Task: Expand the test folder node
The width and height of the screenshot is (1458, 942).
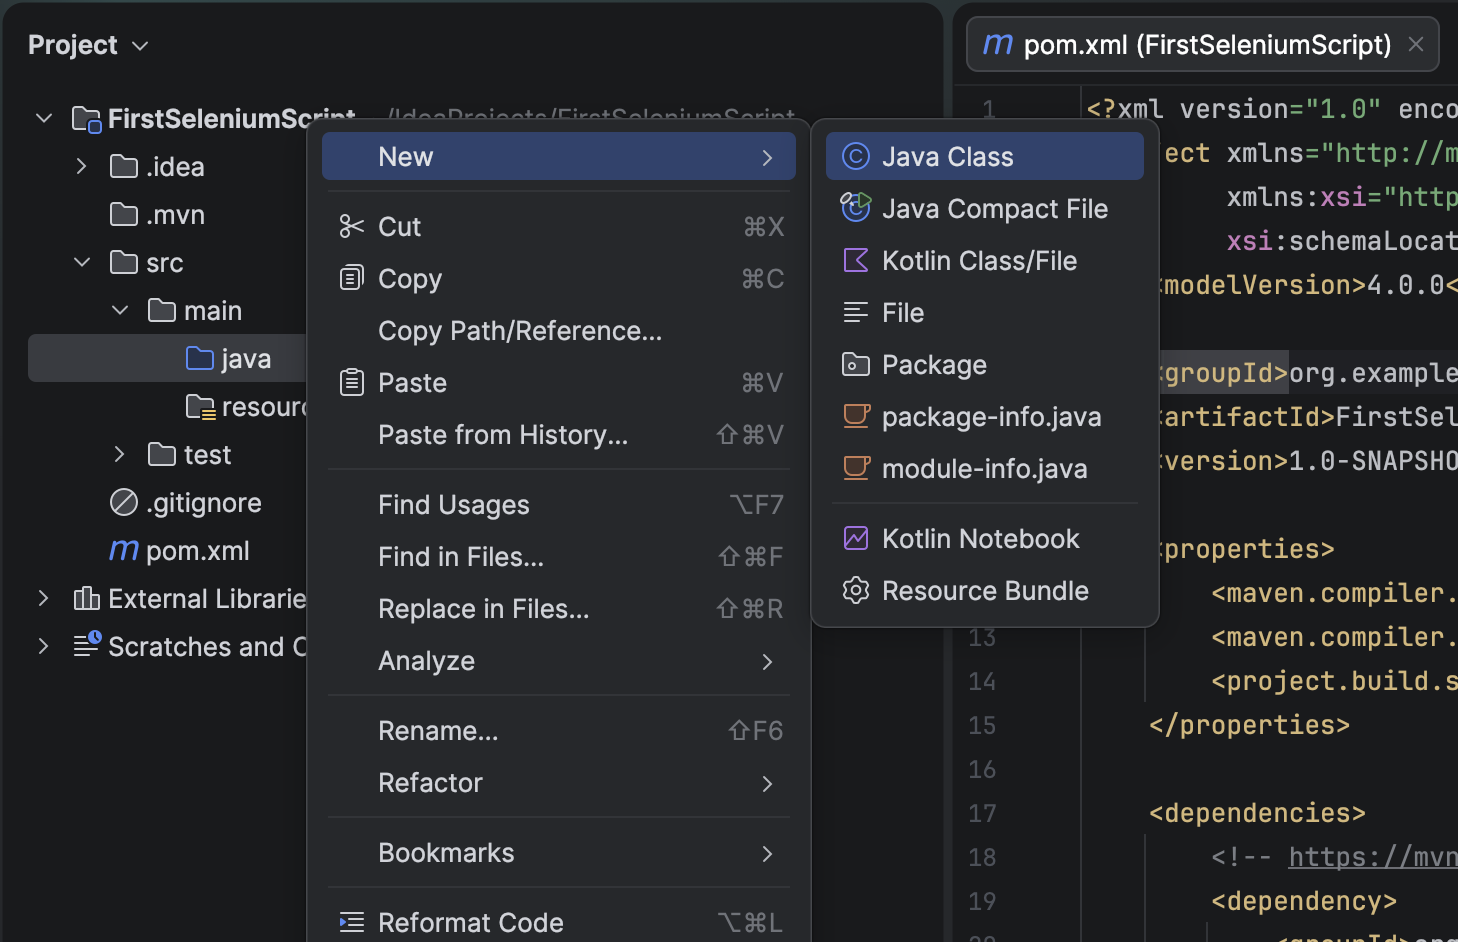Action: coord(120,455)
